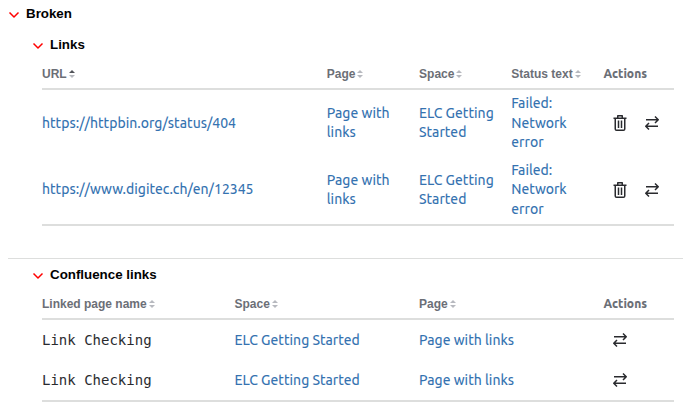The height and width of the screenshot is (402, 683).
Task: Delete the digitec.ch broken link entry
Action: [620, 189]
